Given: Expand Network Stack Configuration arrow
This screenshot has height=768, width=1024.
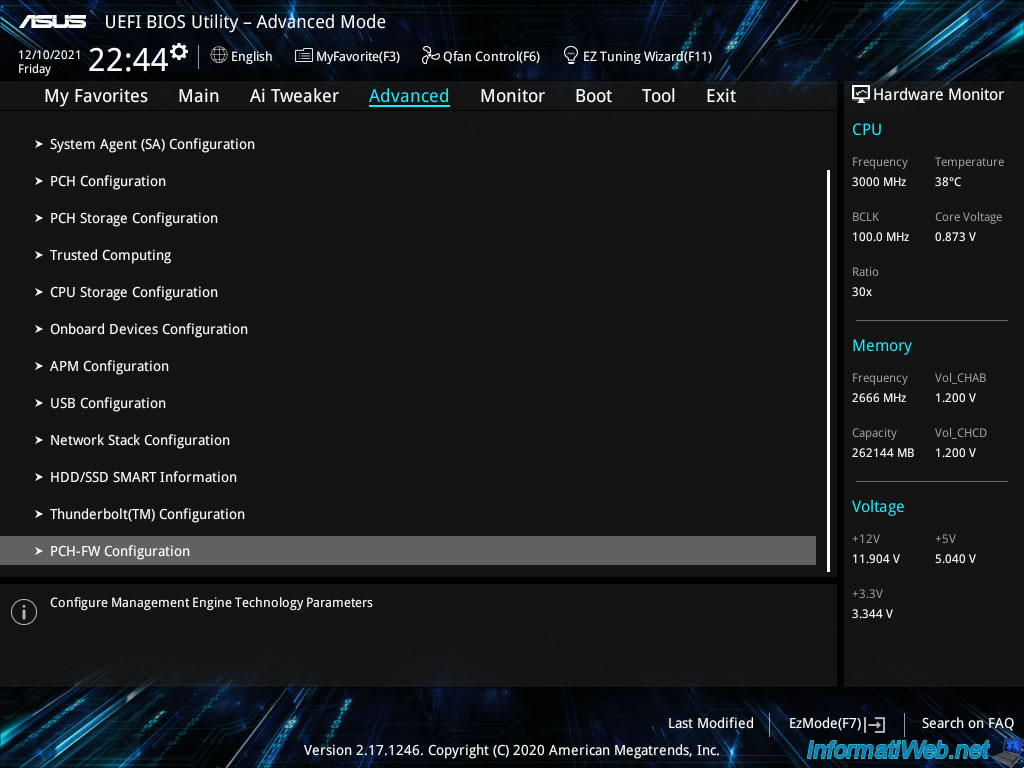Looking at the screenshot, I should [x=39, y=440].
